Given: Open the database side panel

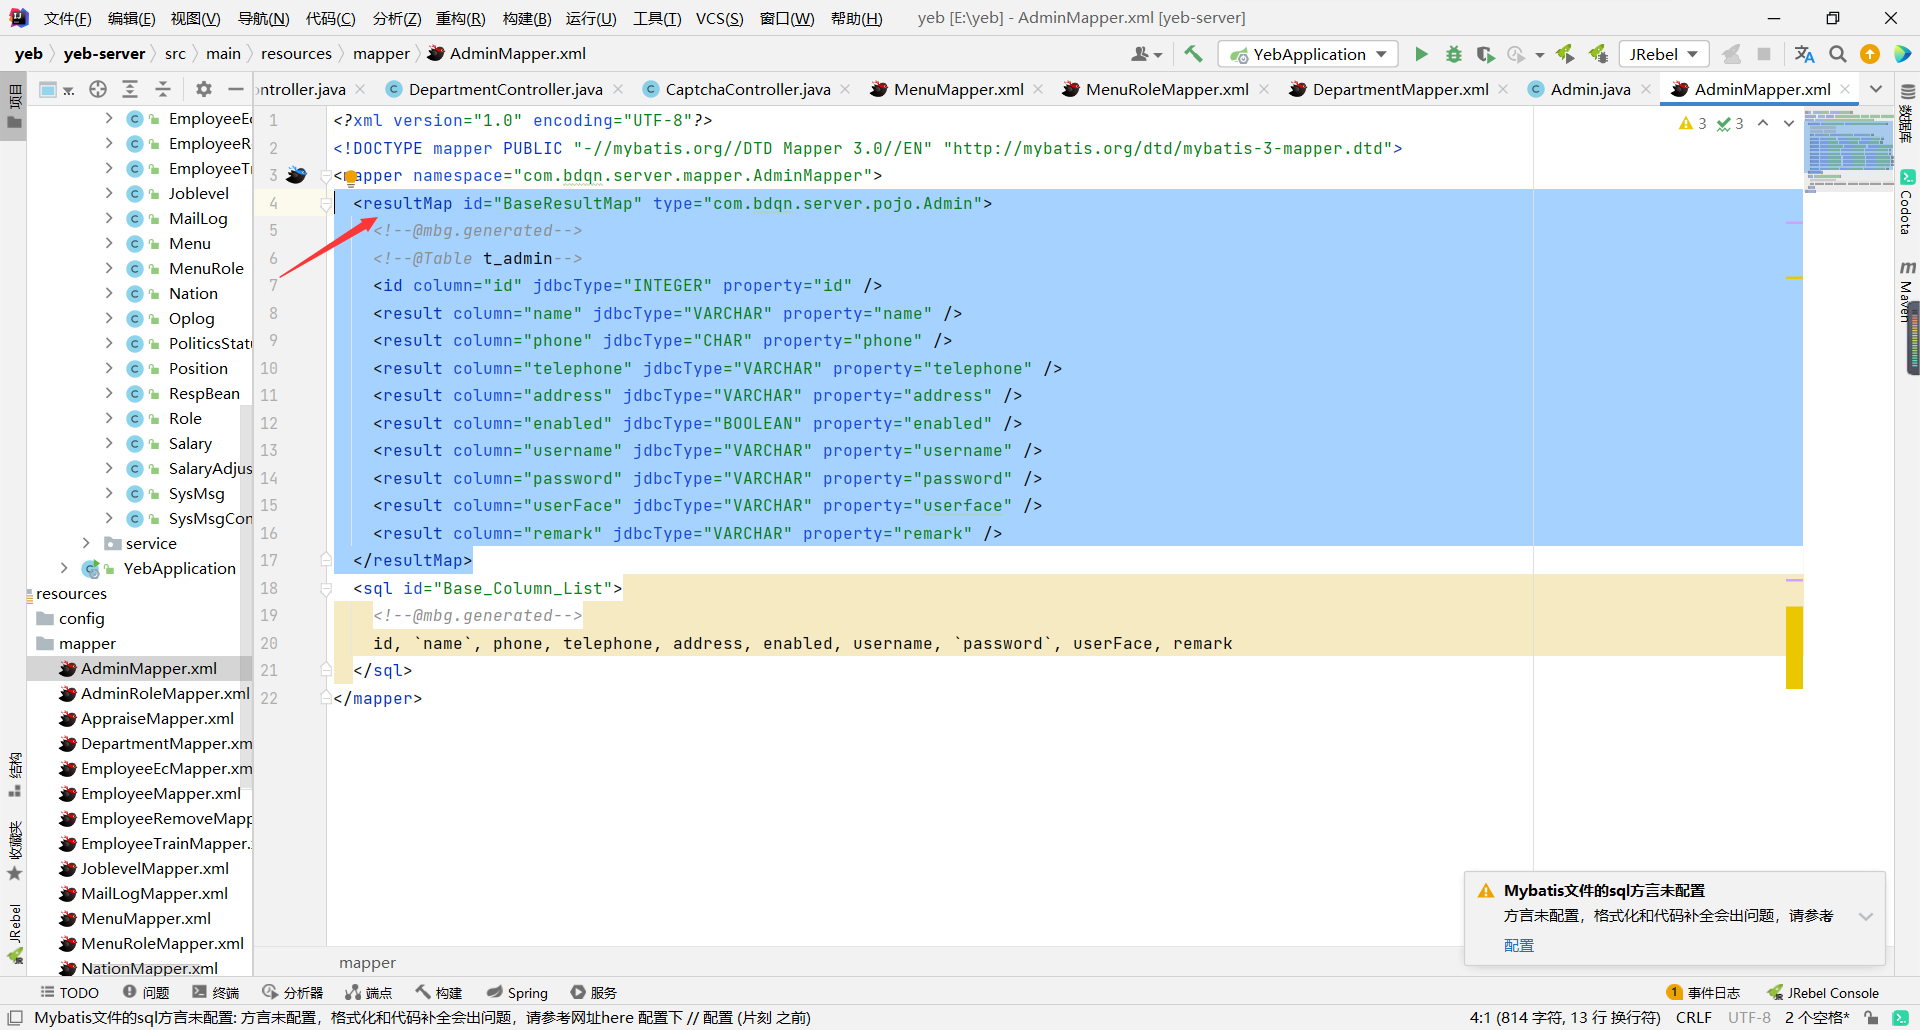Looking at the screenshot, I should coord(1907,113).
